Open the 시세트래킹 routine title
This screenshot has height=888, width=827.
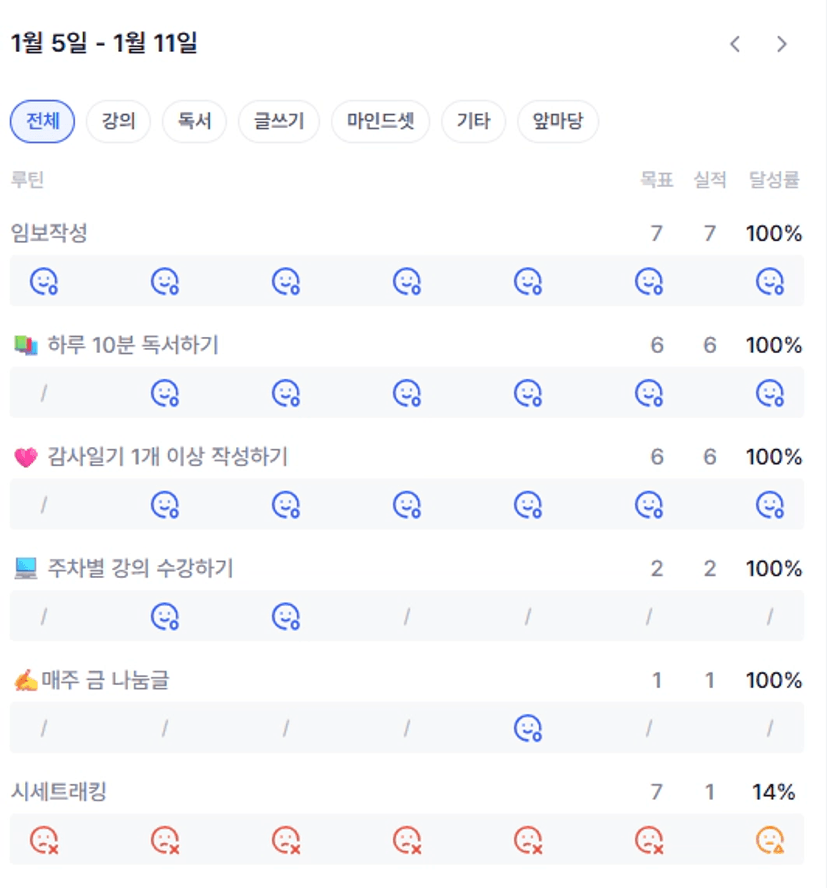click(x=58, y=793)
